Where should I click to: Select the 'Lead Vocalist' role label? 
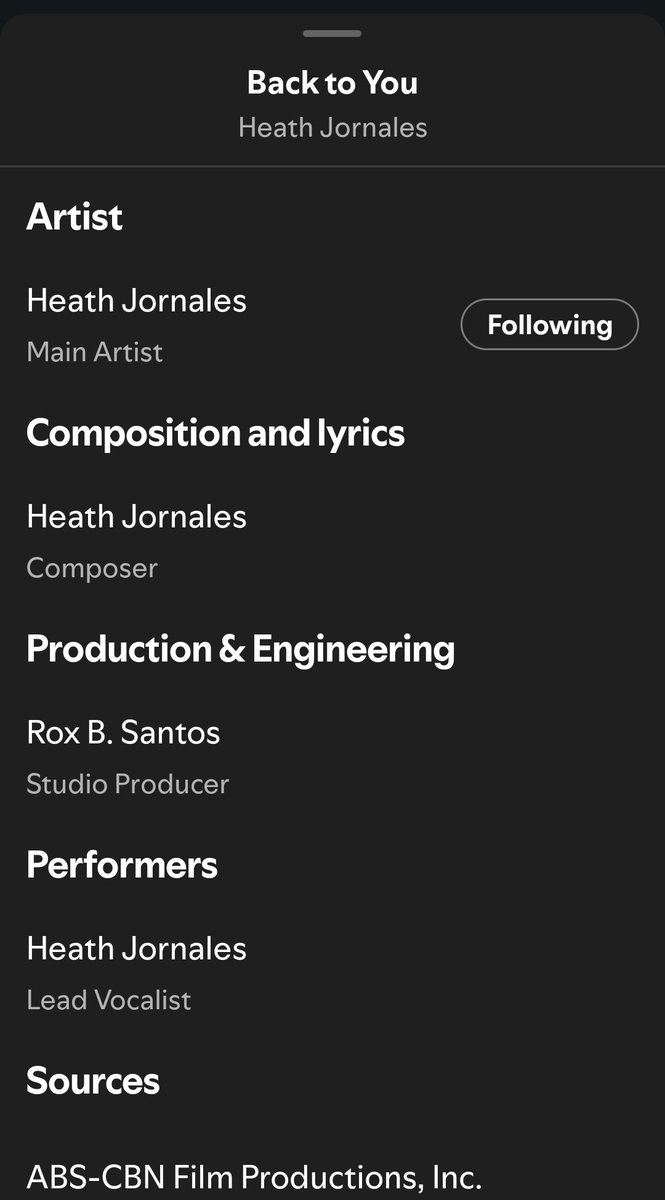[108, 1000]
